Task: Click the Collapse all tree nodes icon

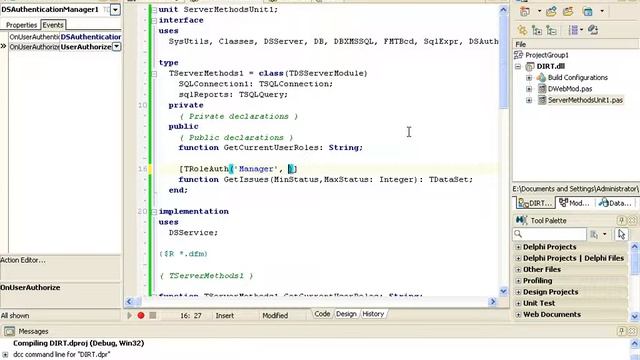Action: [x=551, y=30]
